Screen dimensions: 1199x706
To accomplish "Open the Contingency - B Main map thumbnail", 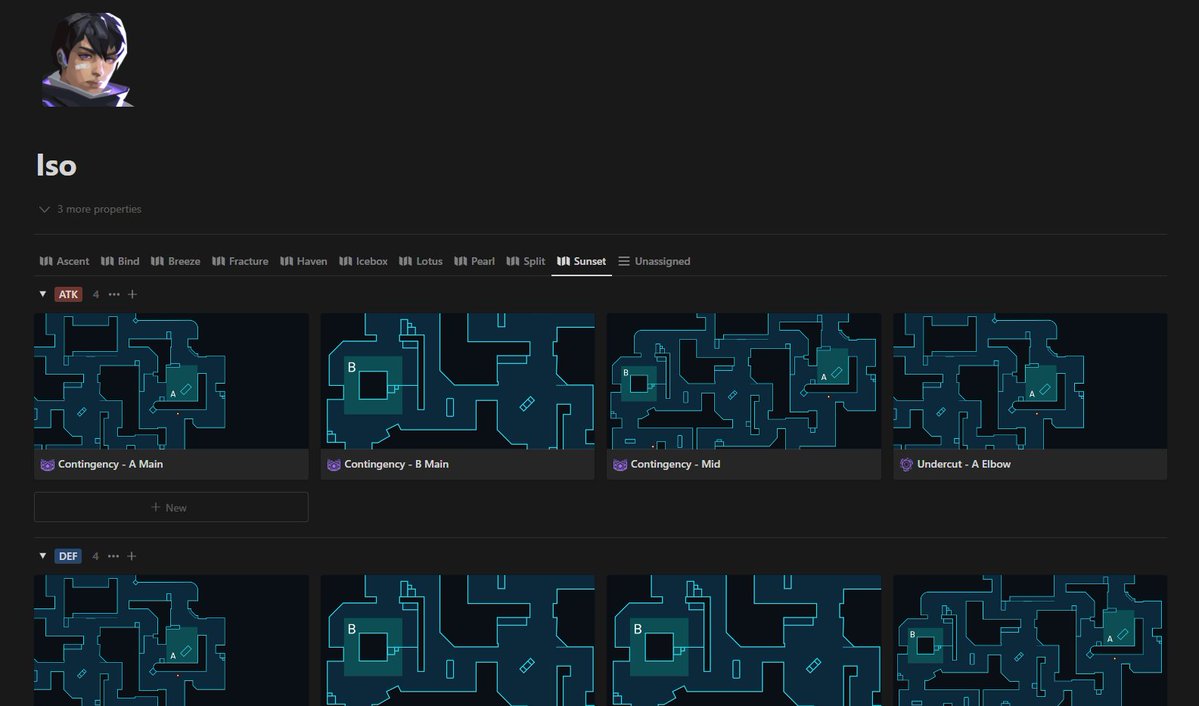I will click(x=457, y=381).
